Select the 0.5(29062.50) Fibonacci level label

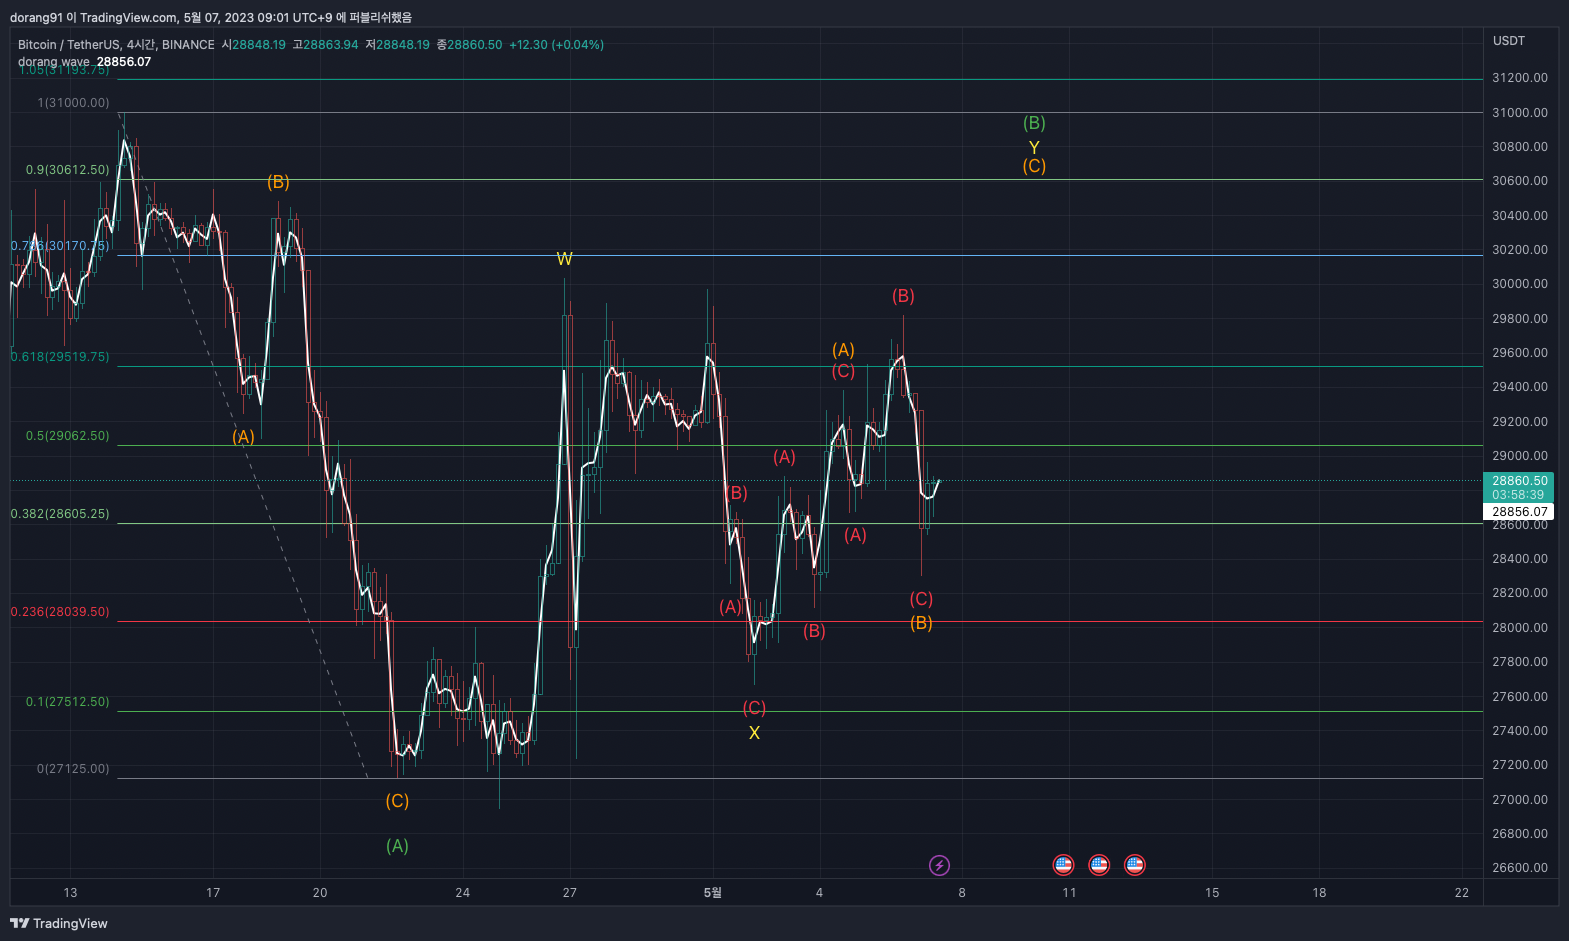click(x=68, y=436)
